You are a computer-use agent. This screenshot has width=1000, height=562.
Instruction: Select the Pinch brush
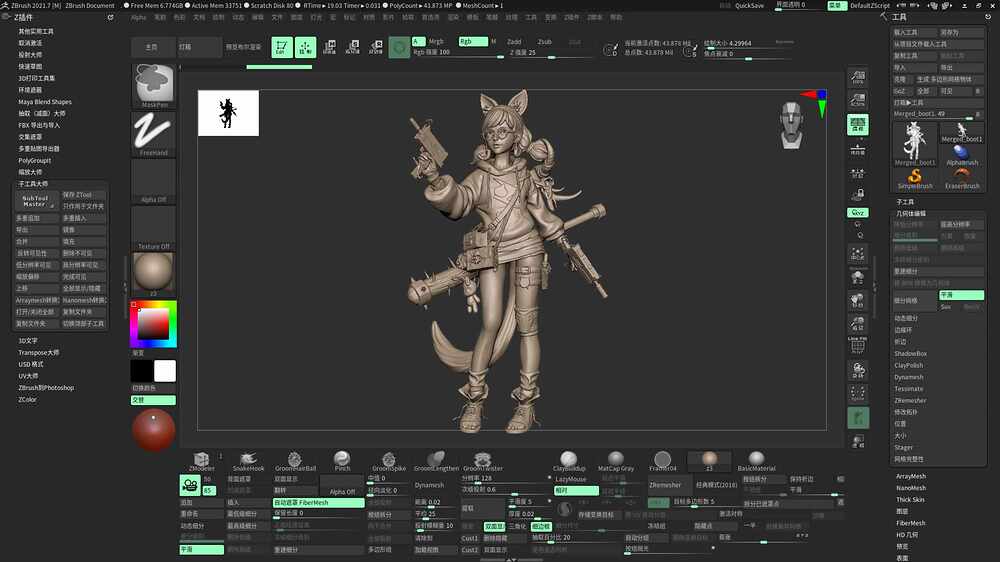pyautogui.click(x=342, y=461)
